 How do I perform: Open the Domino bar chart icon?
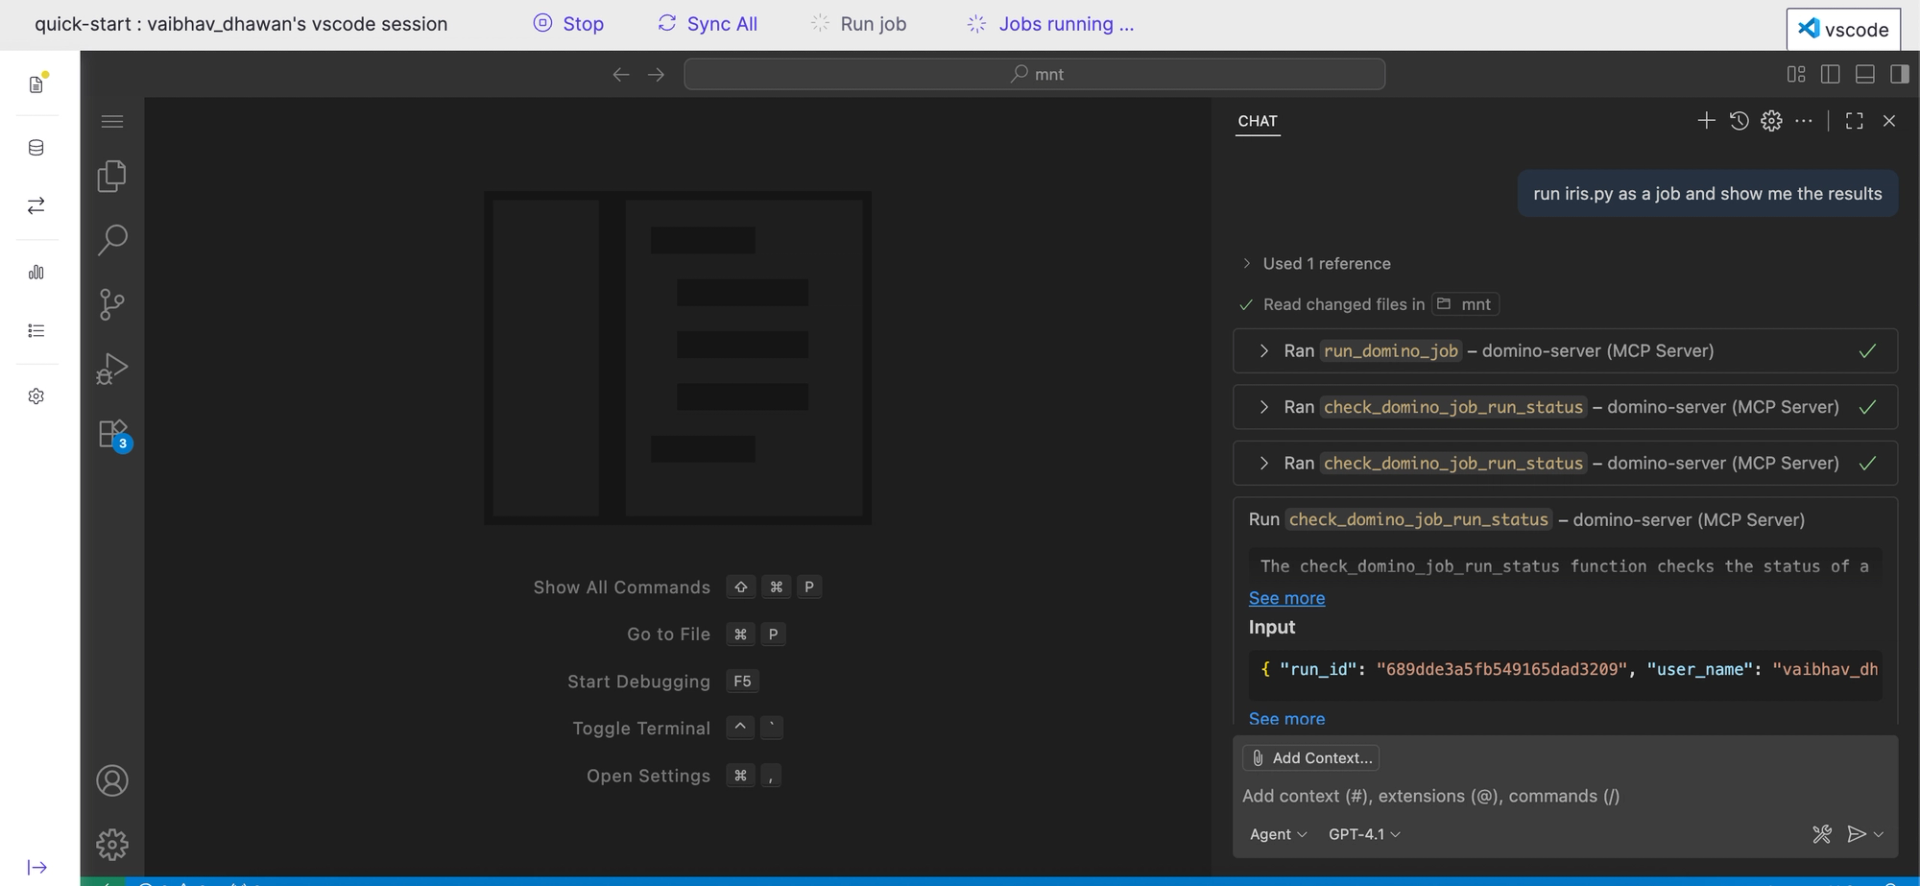(x=36, y=272)
